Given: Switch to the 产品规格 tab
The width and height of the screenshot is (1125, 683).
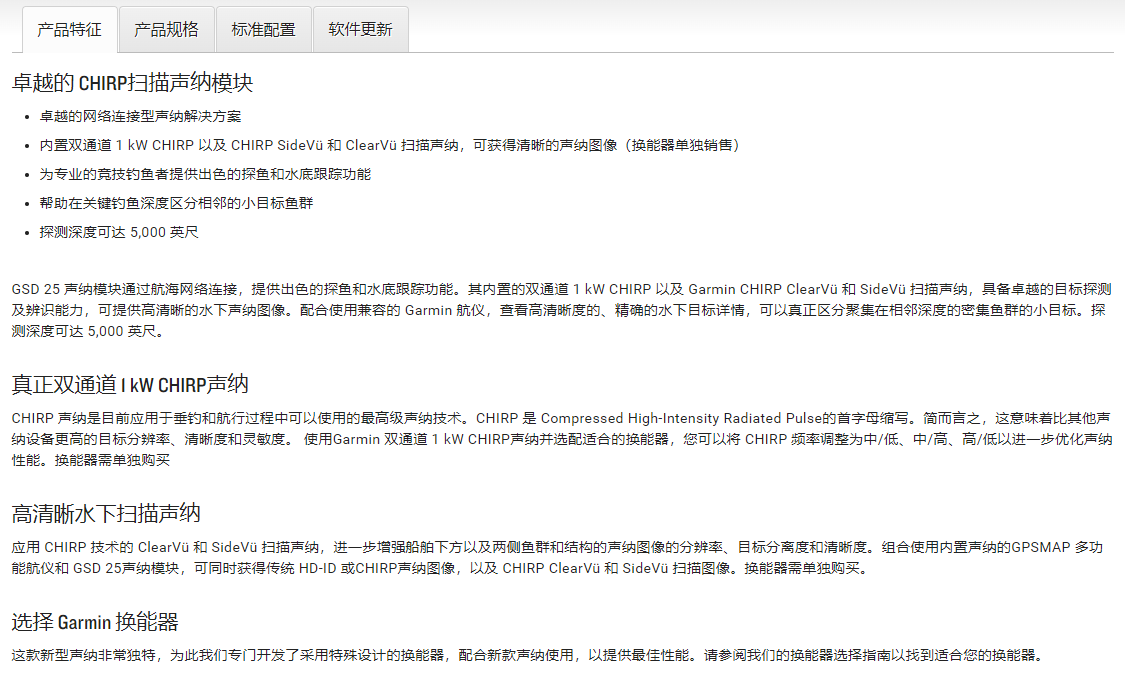Looking at the screenshot, I should pyautogui.click(x=166, y=29).
